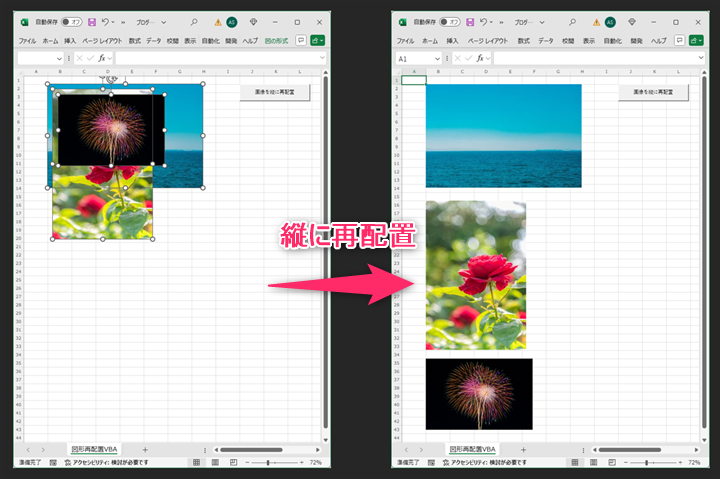Expand the formula bar in right window

click(700, 59)
